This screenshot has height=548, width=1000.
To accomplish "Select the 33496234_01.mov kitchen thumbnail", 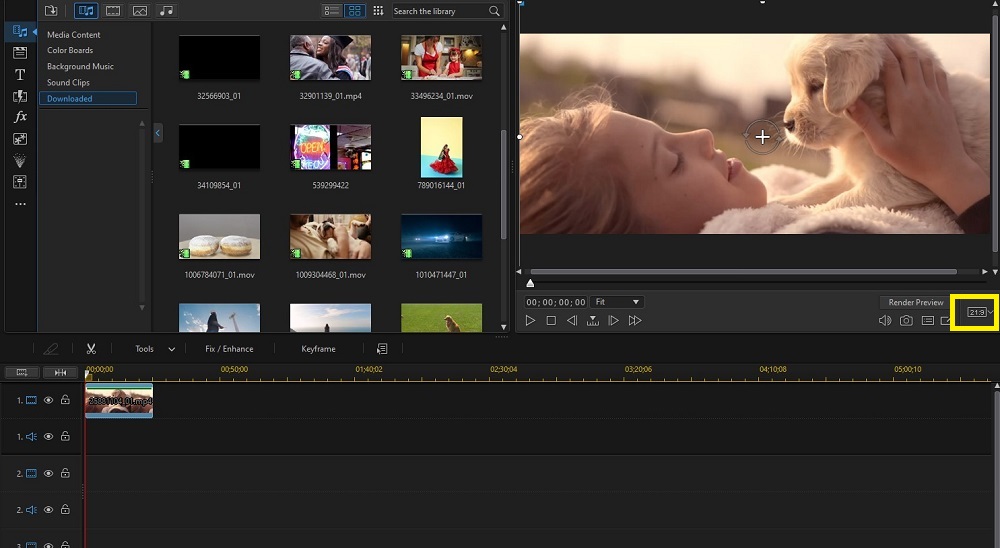I will (441, 57).
